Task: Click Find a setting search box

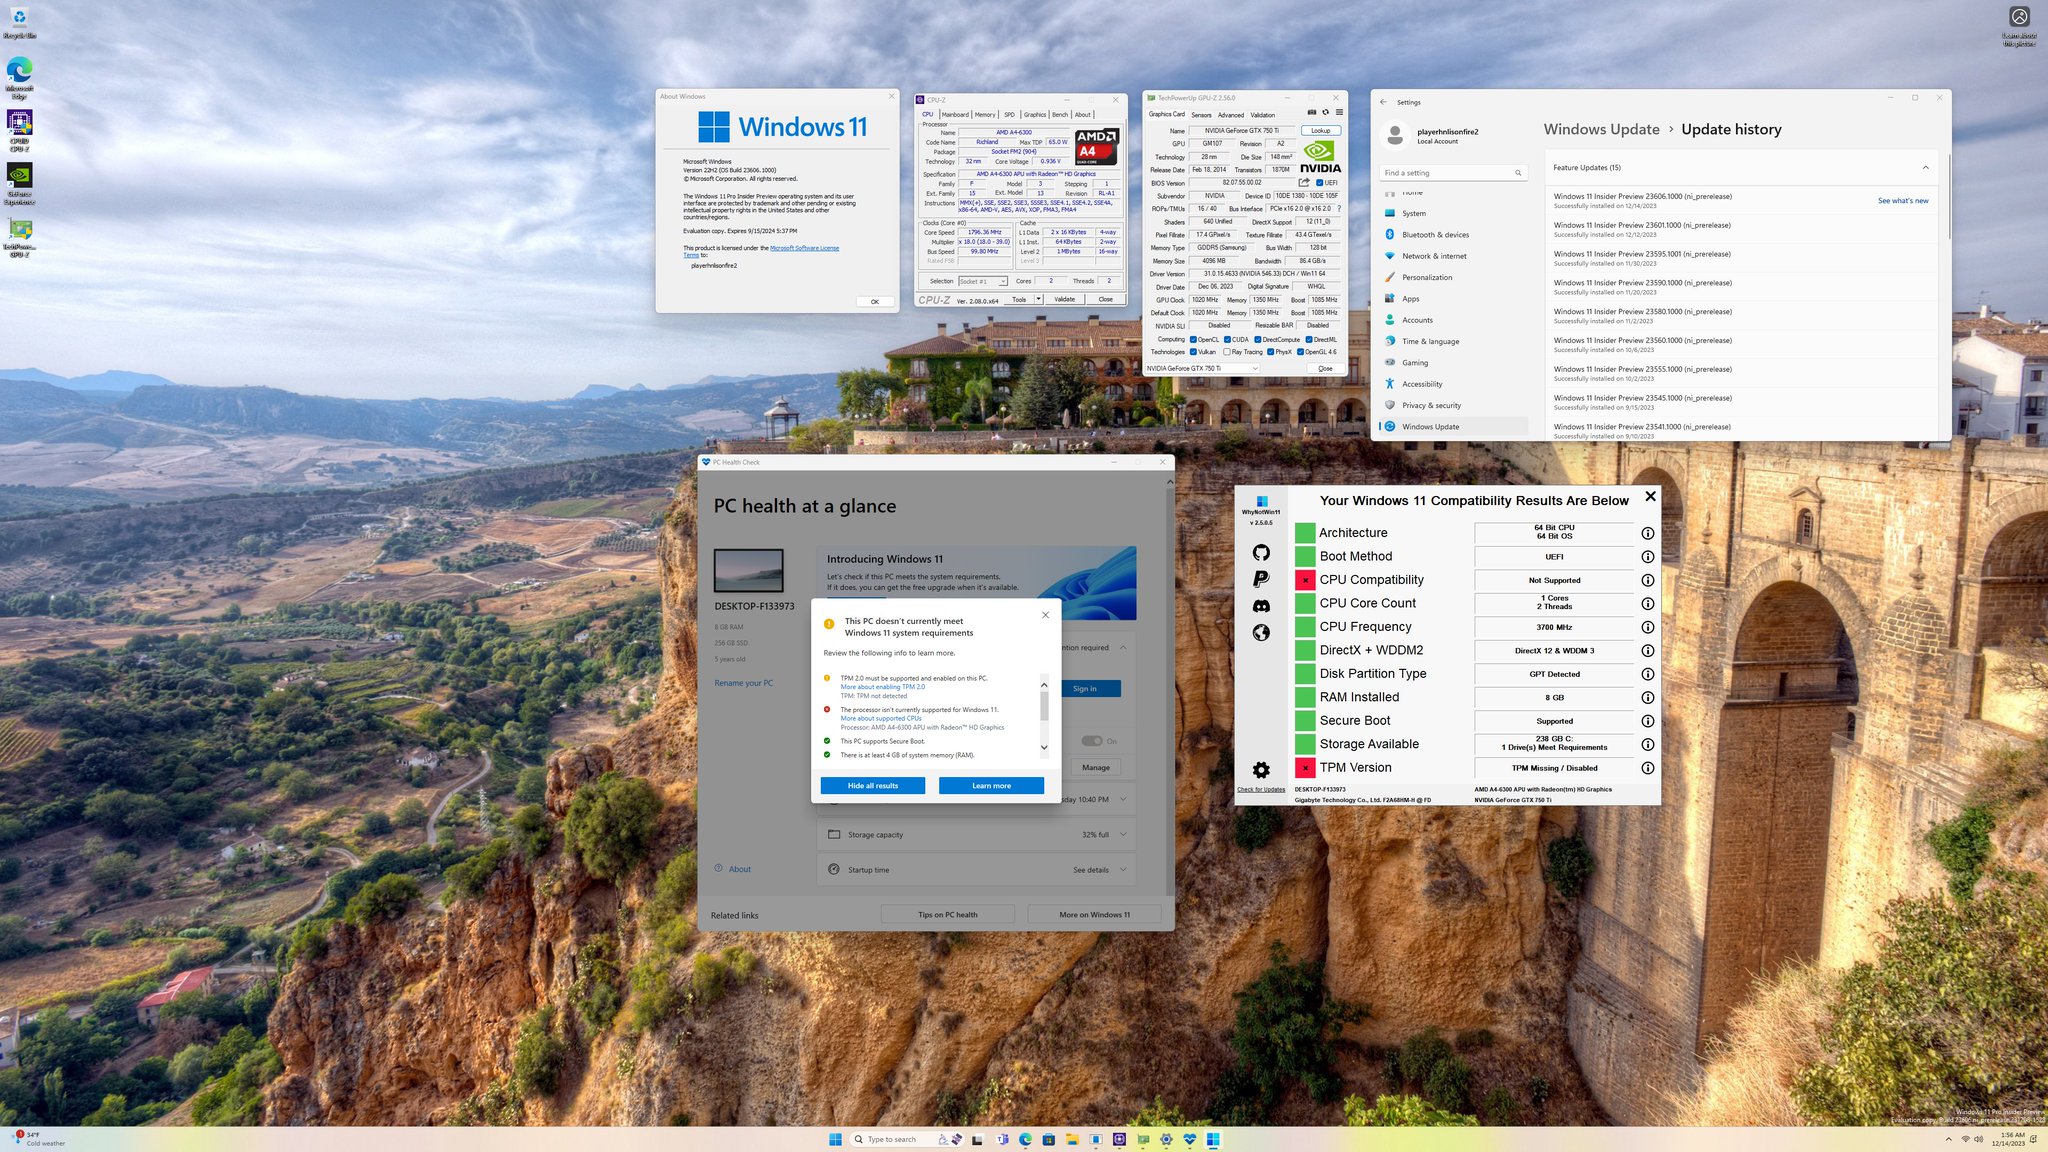Action: click(x=1453, y=173)
